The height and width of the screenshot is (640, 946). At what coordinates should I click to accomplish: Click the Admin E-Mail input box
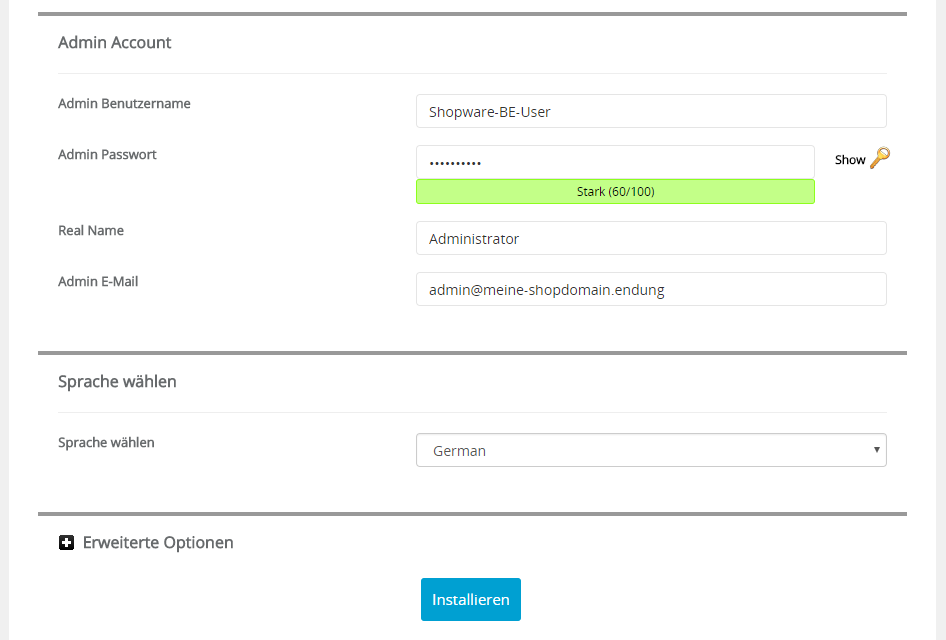[651, 289]
